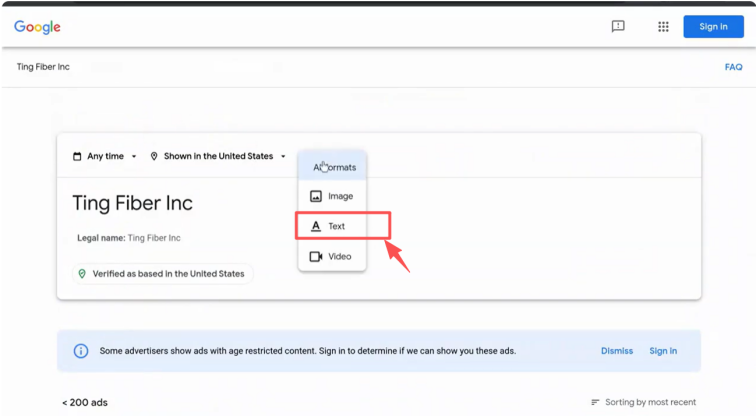Viewport: 756px width, 416px height.
Task: Click the video camera icon
Action: click(316, 256)
